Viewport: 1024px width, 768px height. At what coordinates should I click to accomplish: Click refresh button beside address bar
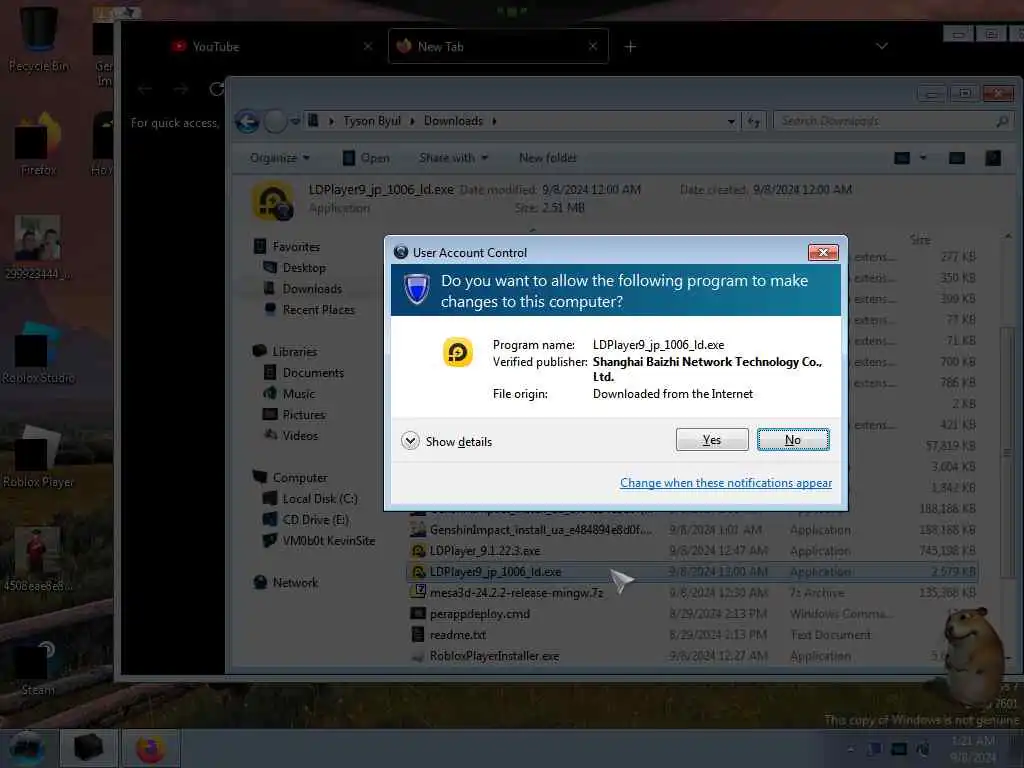click(x=754, y=121)
